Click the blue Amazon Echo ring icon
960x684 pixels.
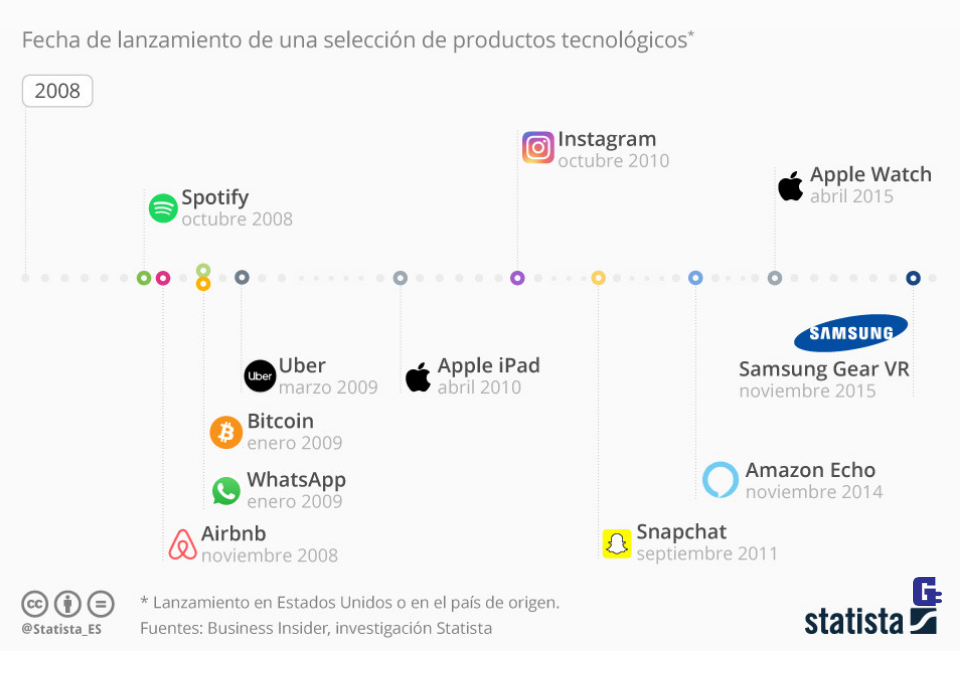[720, 480]
